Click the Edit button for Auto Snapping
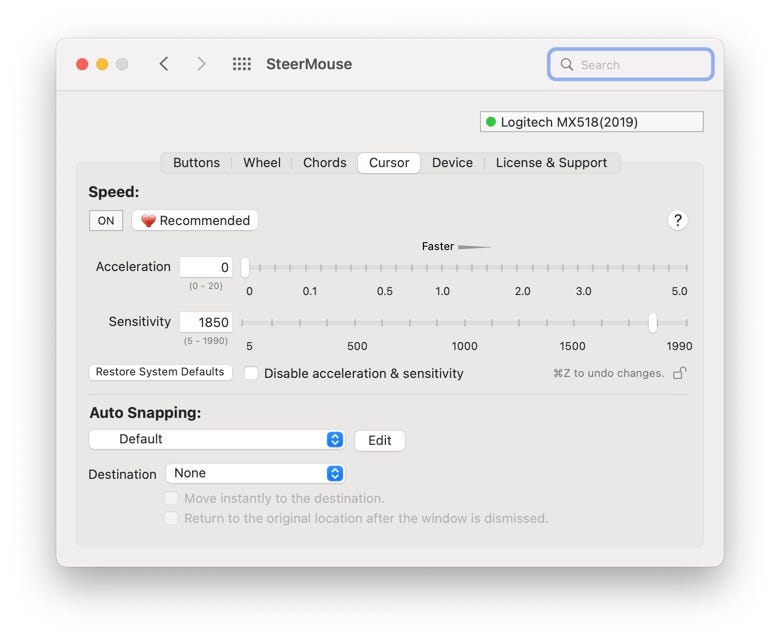Screen dimensions: 780x641 [x=380, y=440]
